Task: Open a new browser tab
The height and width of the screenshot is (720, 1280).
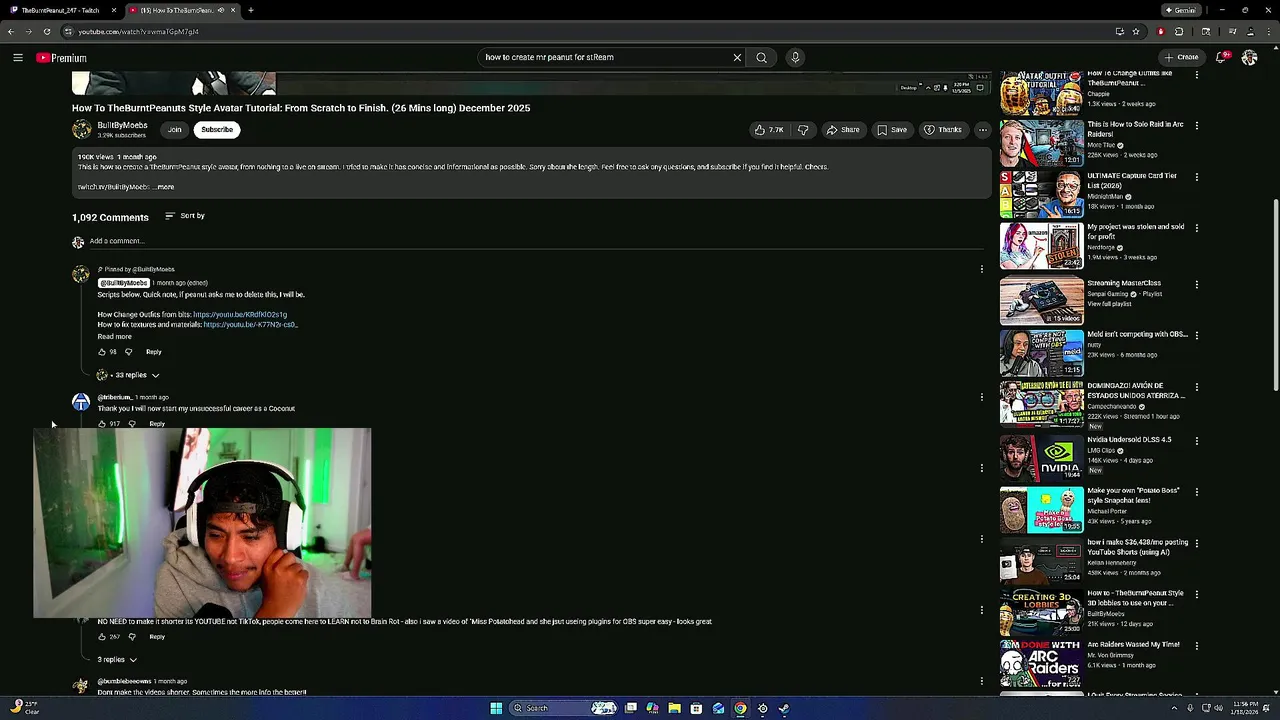Action: (251, 10)
